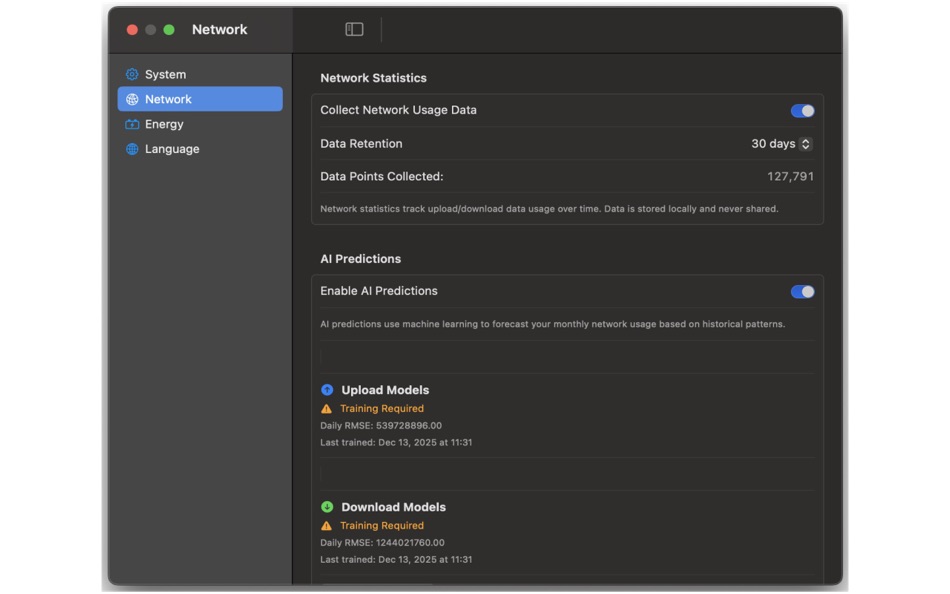Select the 127,791 data points value
Screen dimensions: 950x594
791,175
